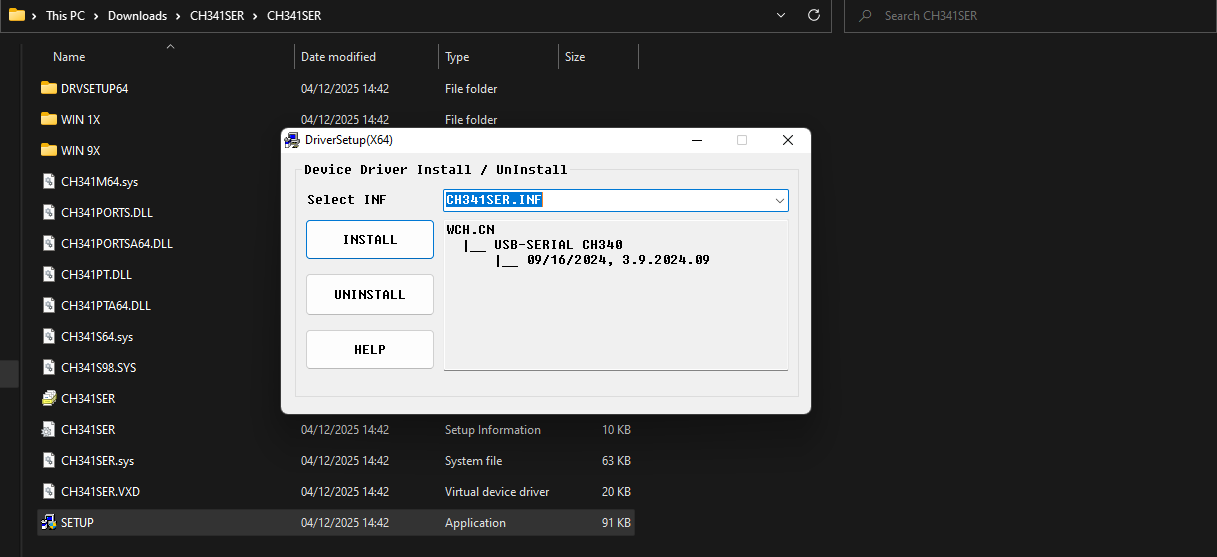
Task: Select the DRVSETUP64 folder icon
Action: [x=49, y=88]
